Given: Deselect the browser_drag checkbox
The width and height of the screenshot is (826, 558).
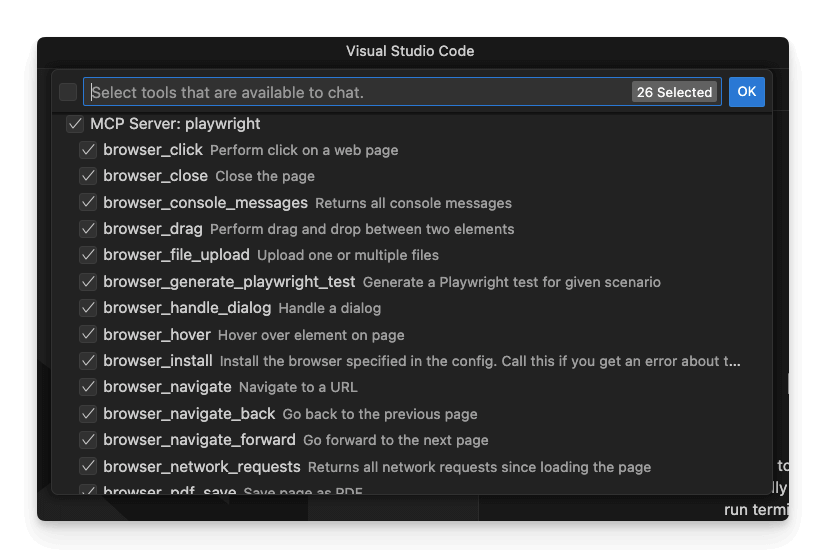Looking at the screenshot, I should (88, 229).
